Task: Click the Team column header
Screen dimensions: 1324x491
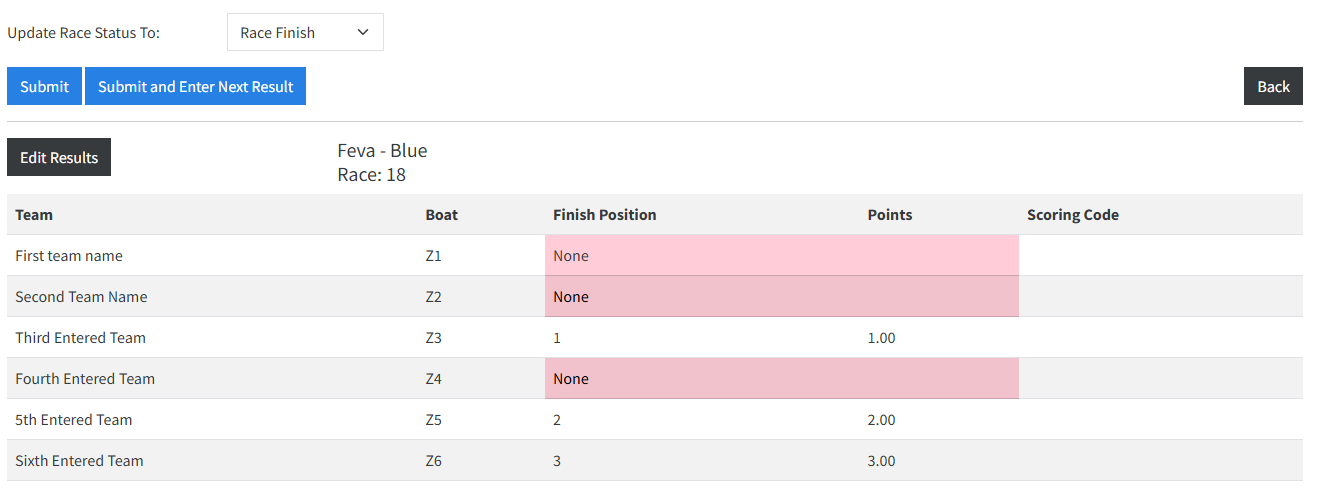Action: pos(34,215)
